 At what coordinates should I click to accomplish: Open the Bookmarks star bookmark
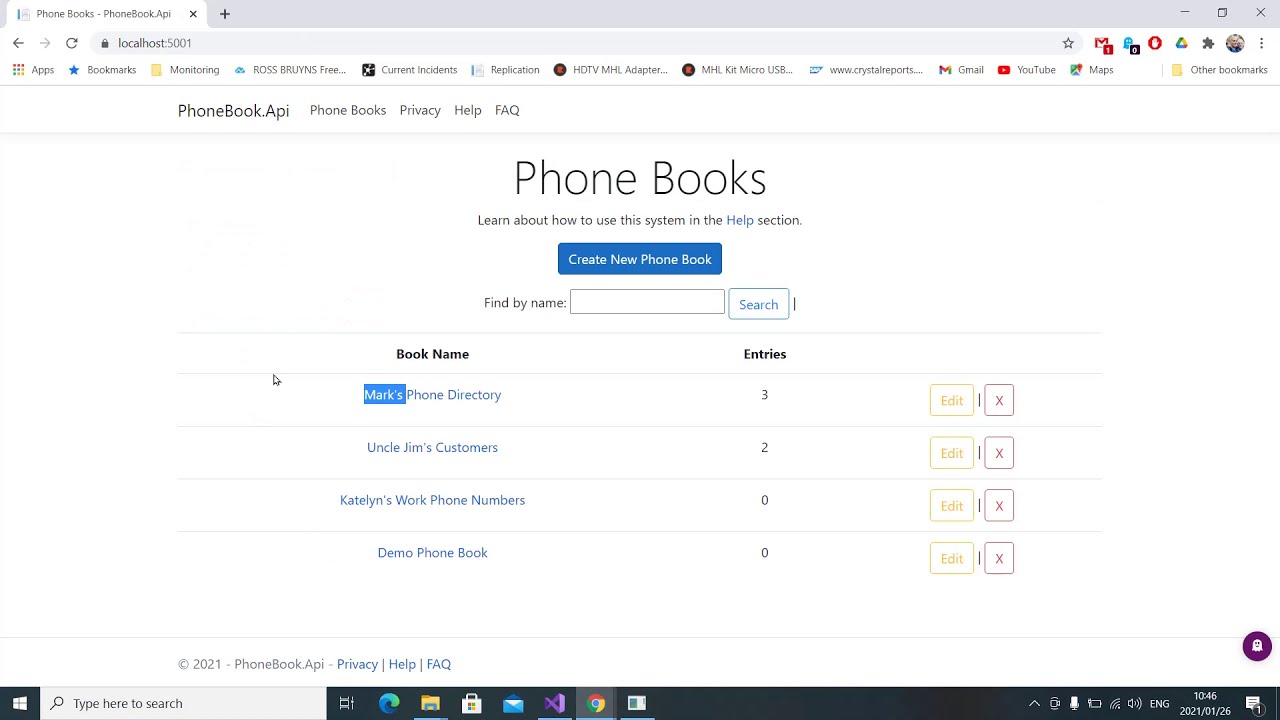102,70
